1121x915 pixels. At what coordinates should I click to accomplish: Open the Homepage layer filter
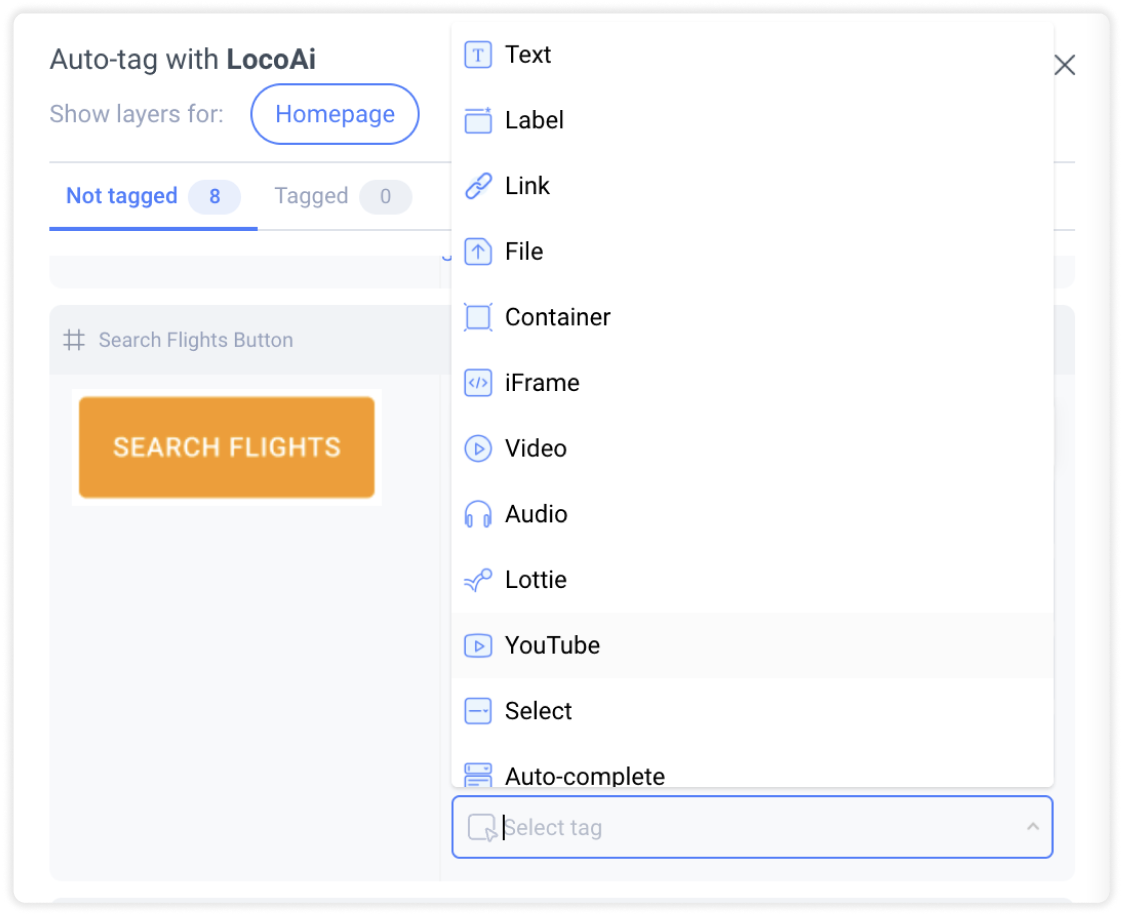[335, 114]
